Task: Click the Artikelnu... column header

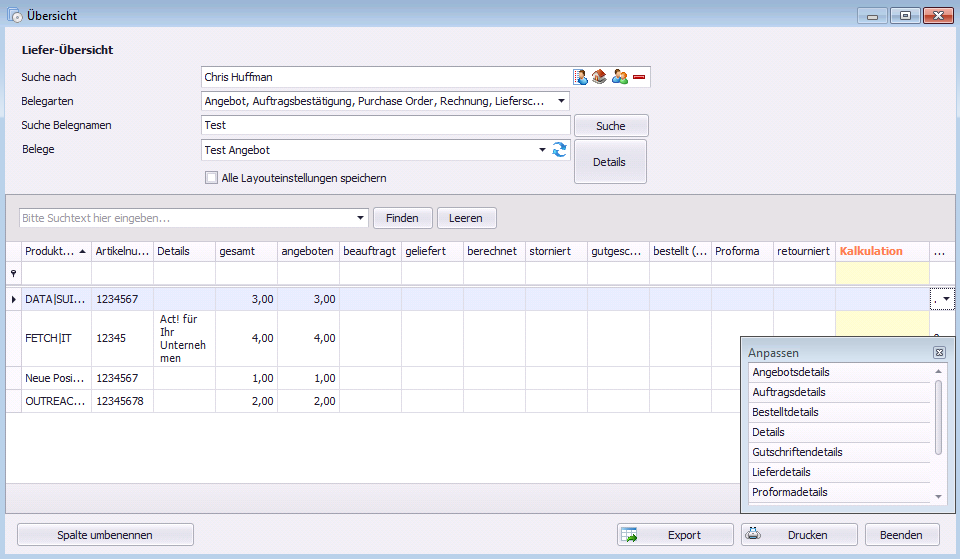Action: pyautogui.click(x=122, y=251)
